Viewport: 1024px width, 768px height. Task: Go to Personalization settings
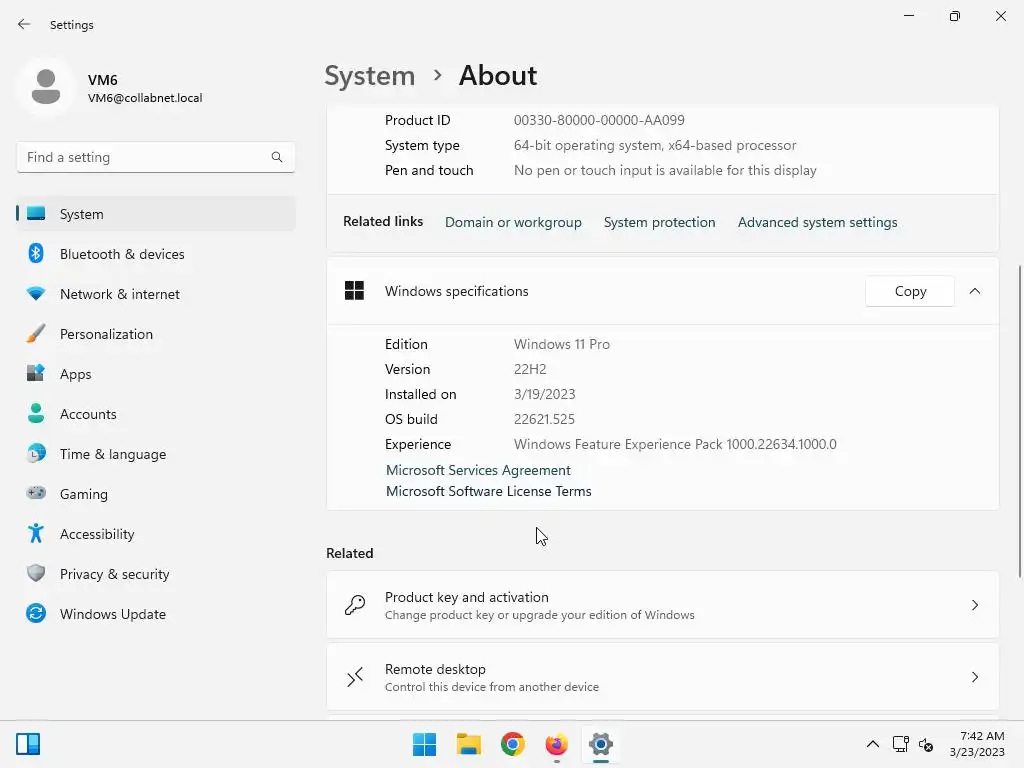point(156,334)
